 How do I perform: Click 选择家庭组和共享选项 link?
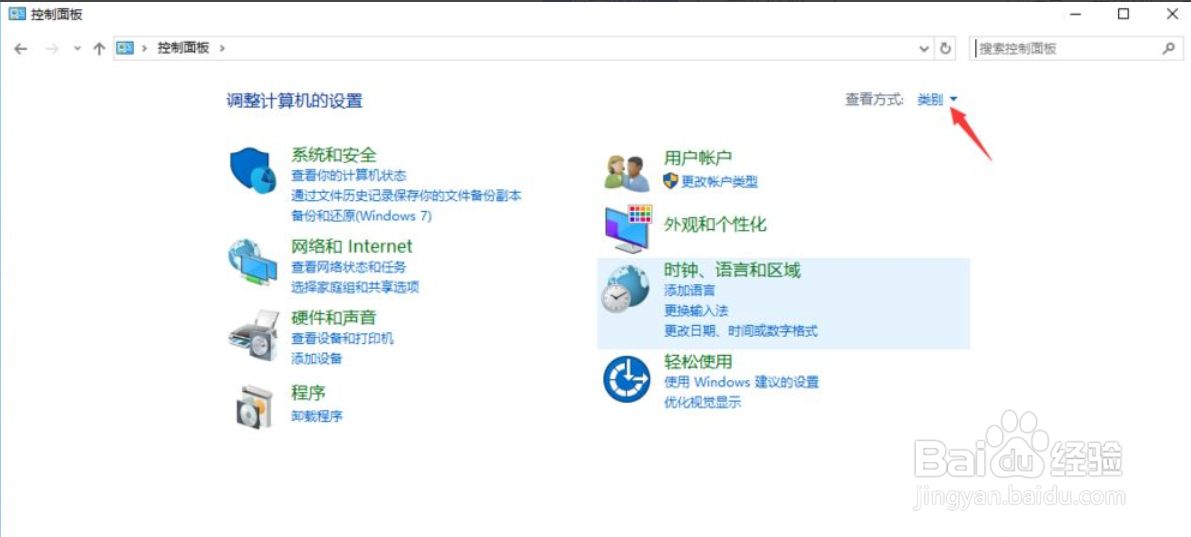click(355, 287)
